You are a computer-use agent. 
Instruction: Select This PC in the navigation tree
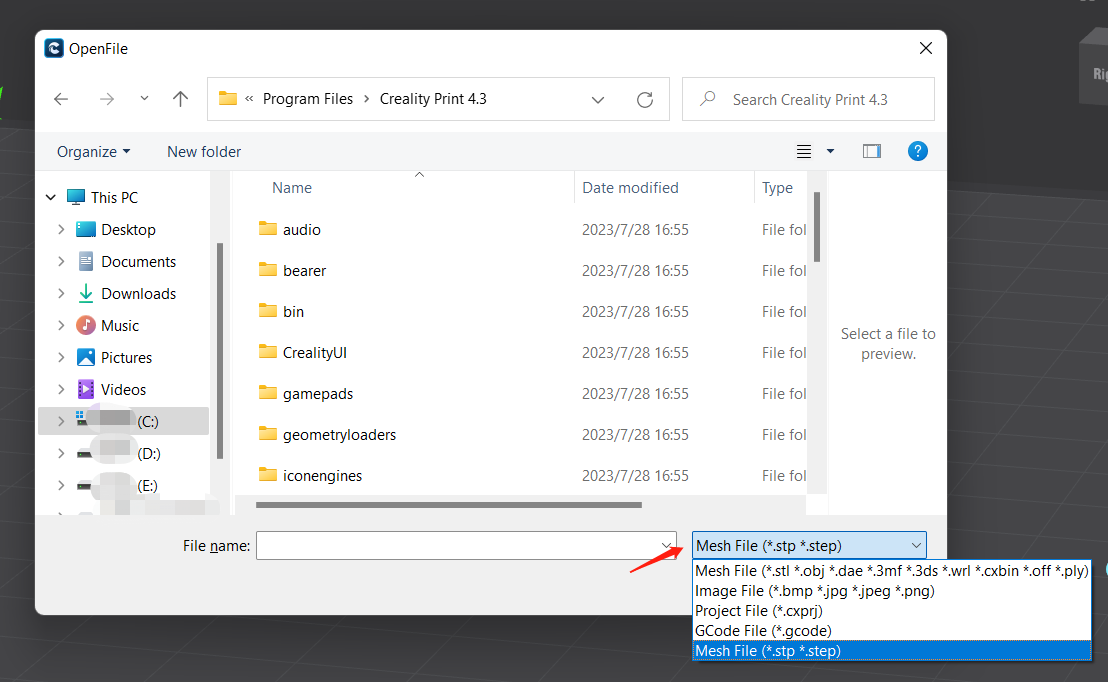point(114,197)
